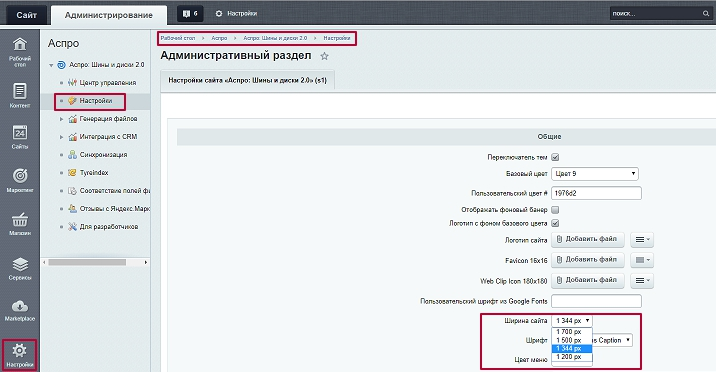Screen dimensions: 716x372
Task: Open Favicon 16x16 file options menu
Action: [642, 260]
